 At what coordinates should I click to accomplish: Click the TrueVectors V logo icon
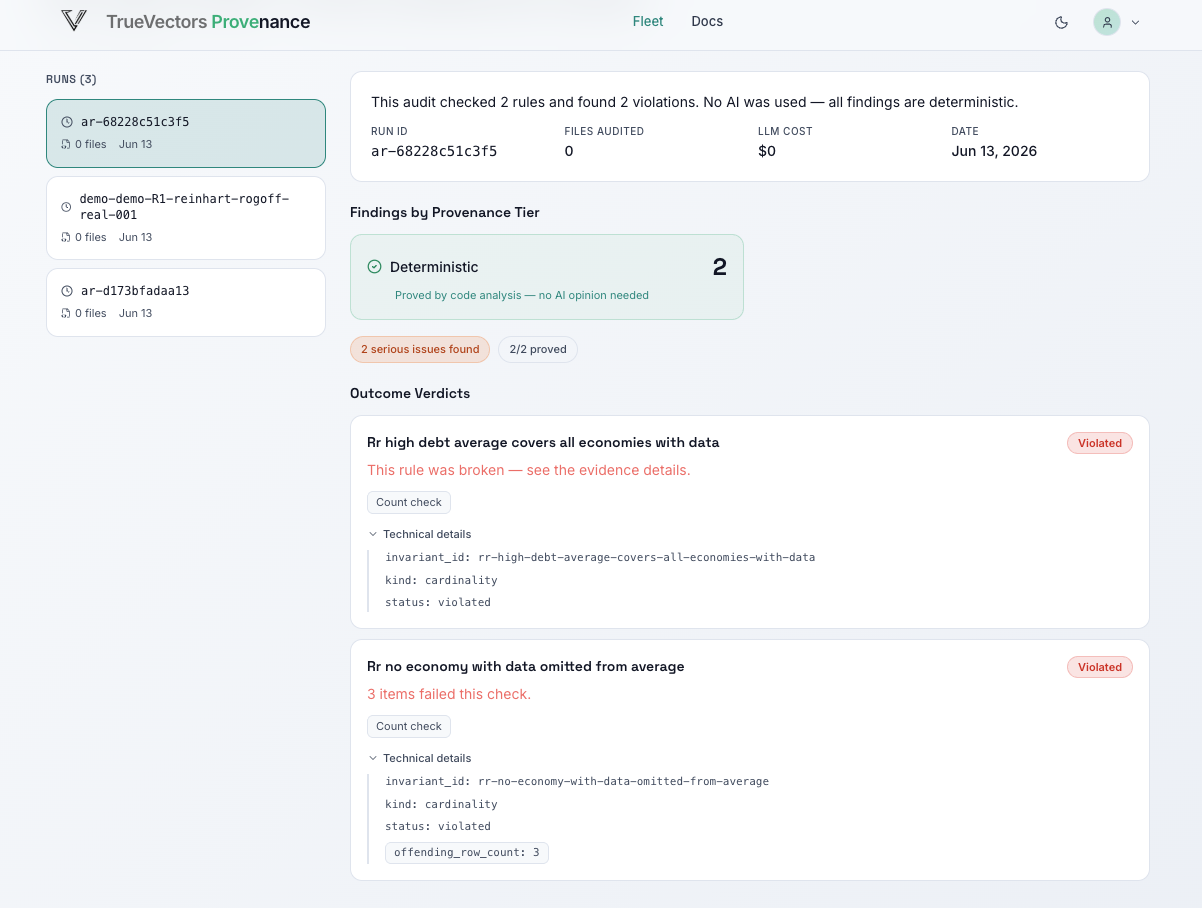(x=73, y=21)
